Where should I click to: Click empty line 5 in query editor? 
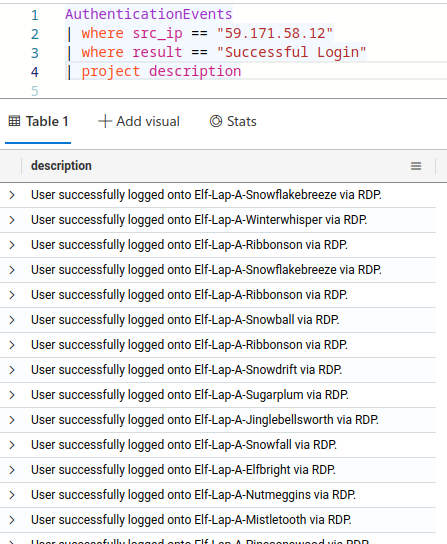click(243, 91)
